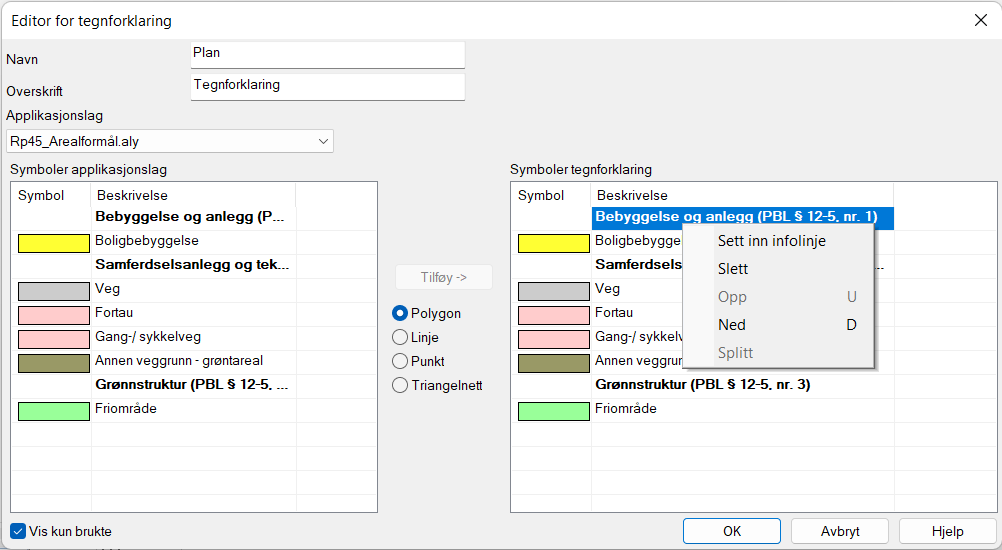Select the Punkt radio button
This screenshot has height=550, width=1002.
401,362
